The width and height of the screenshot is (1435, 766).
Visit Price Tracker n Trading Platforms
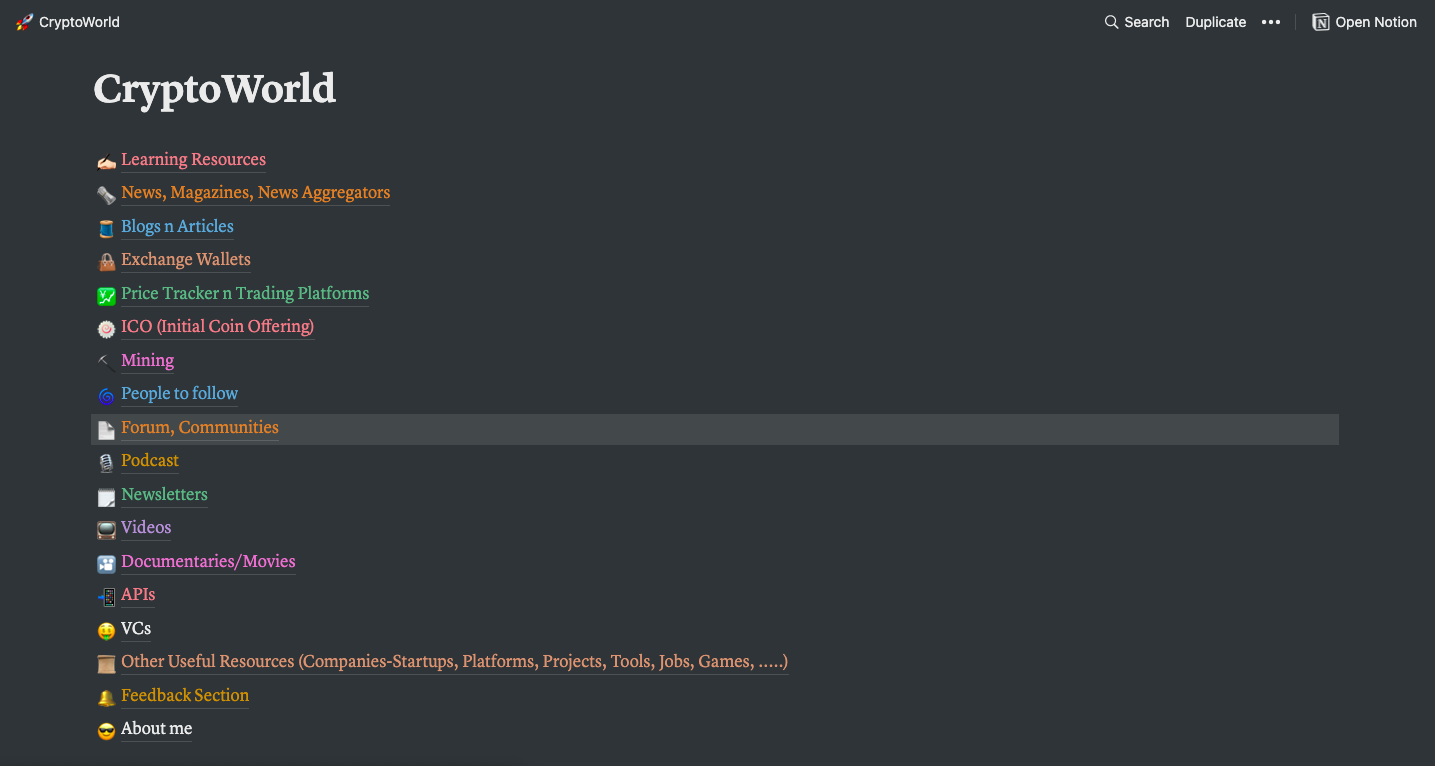[245, 294]
